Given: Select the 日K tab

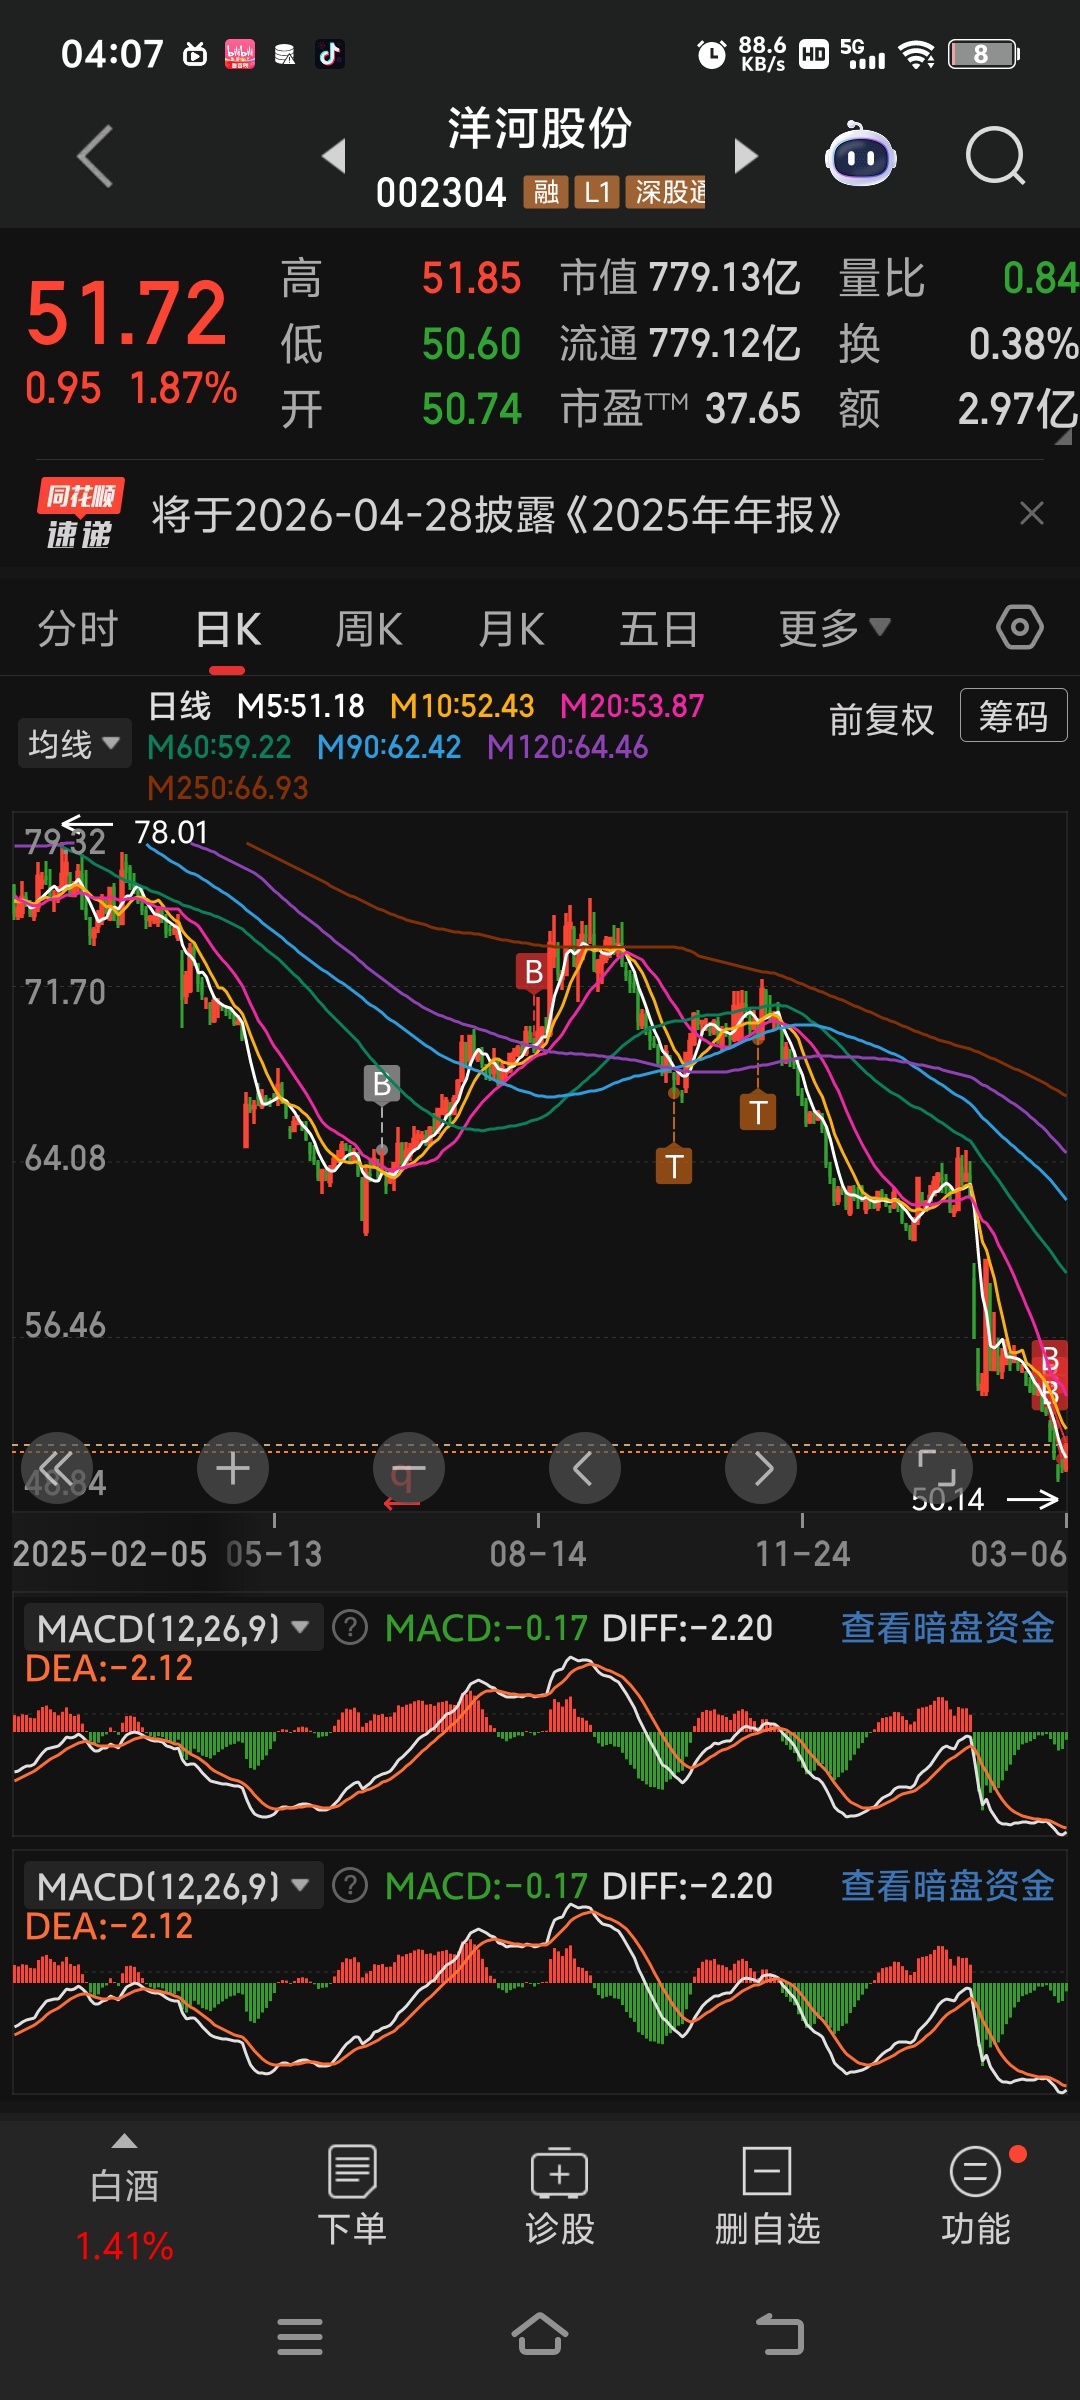Looking at the screenshot, I should point(228,629).
